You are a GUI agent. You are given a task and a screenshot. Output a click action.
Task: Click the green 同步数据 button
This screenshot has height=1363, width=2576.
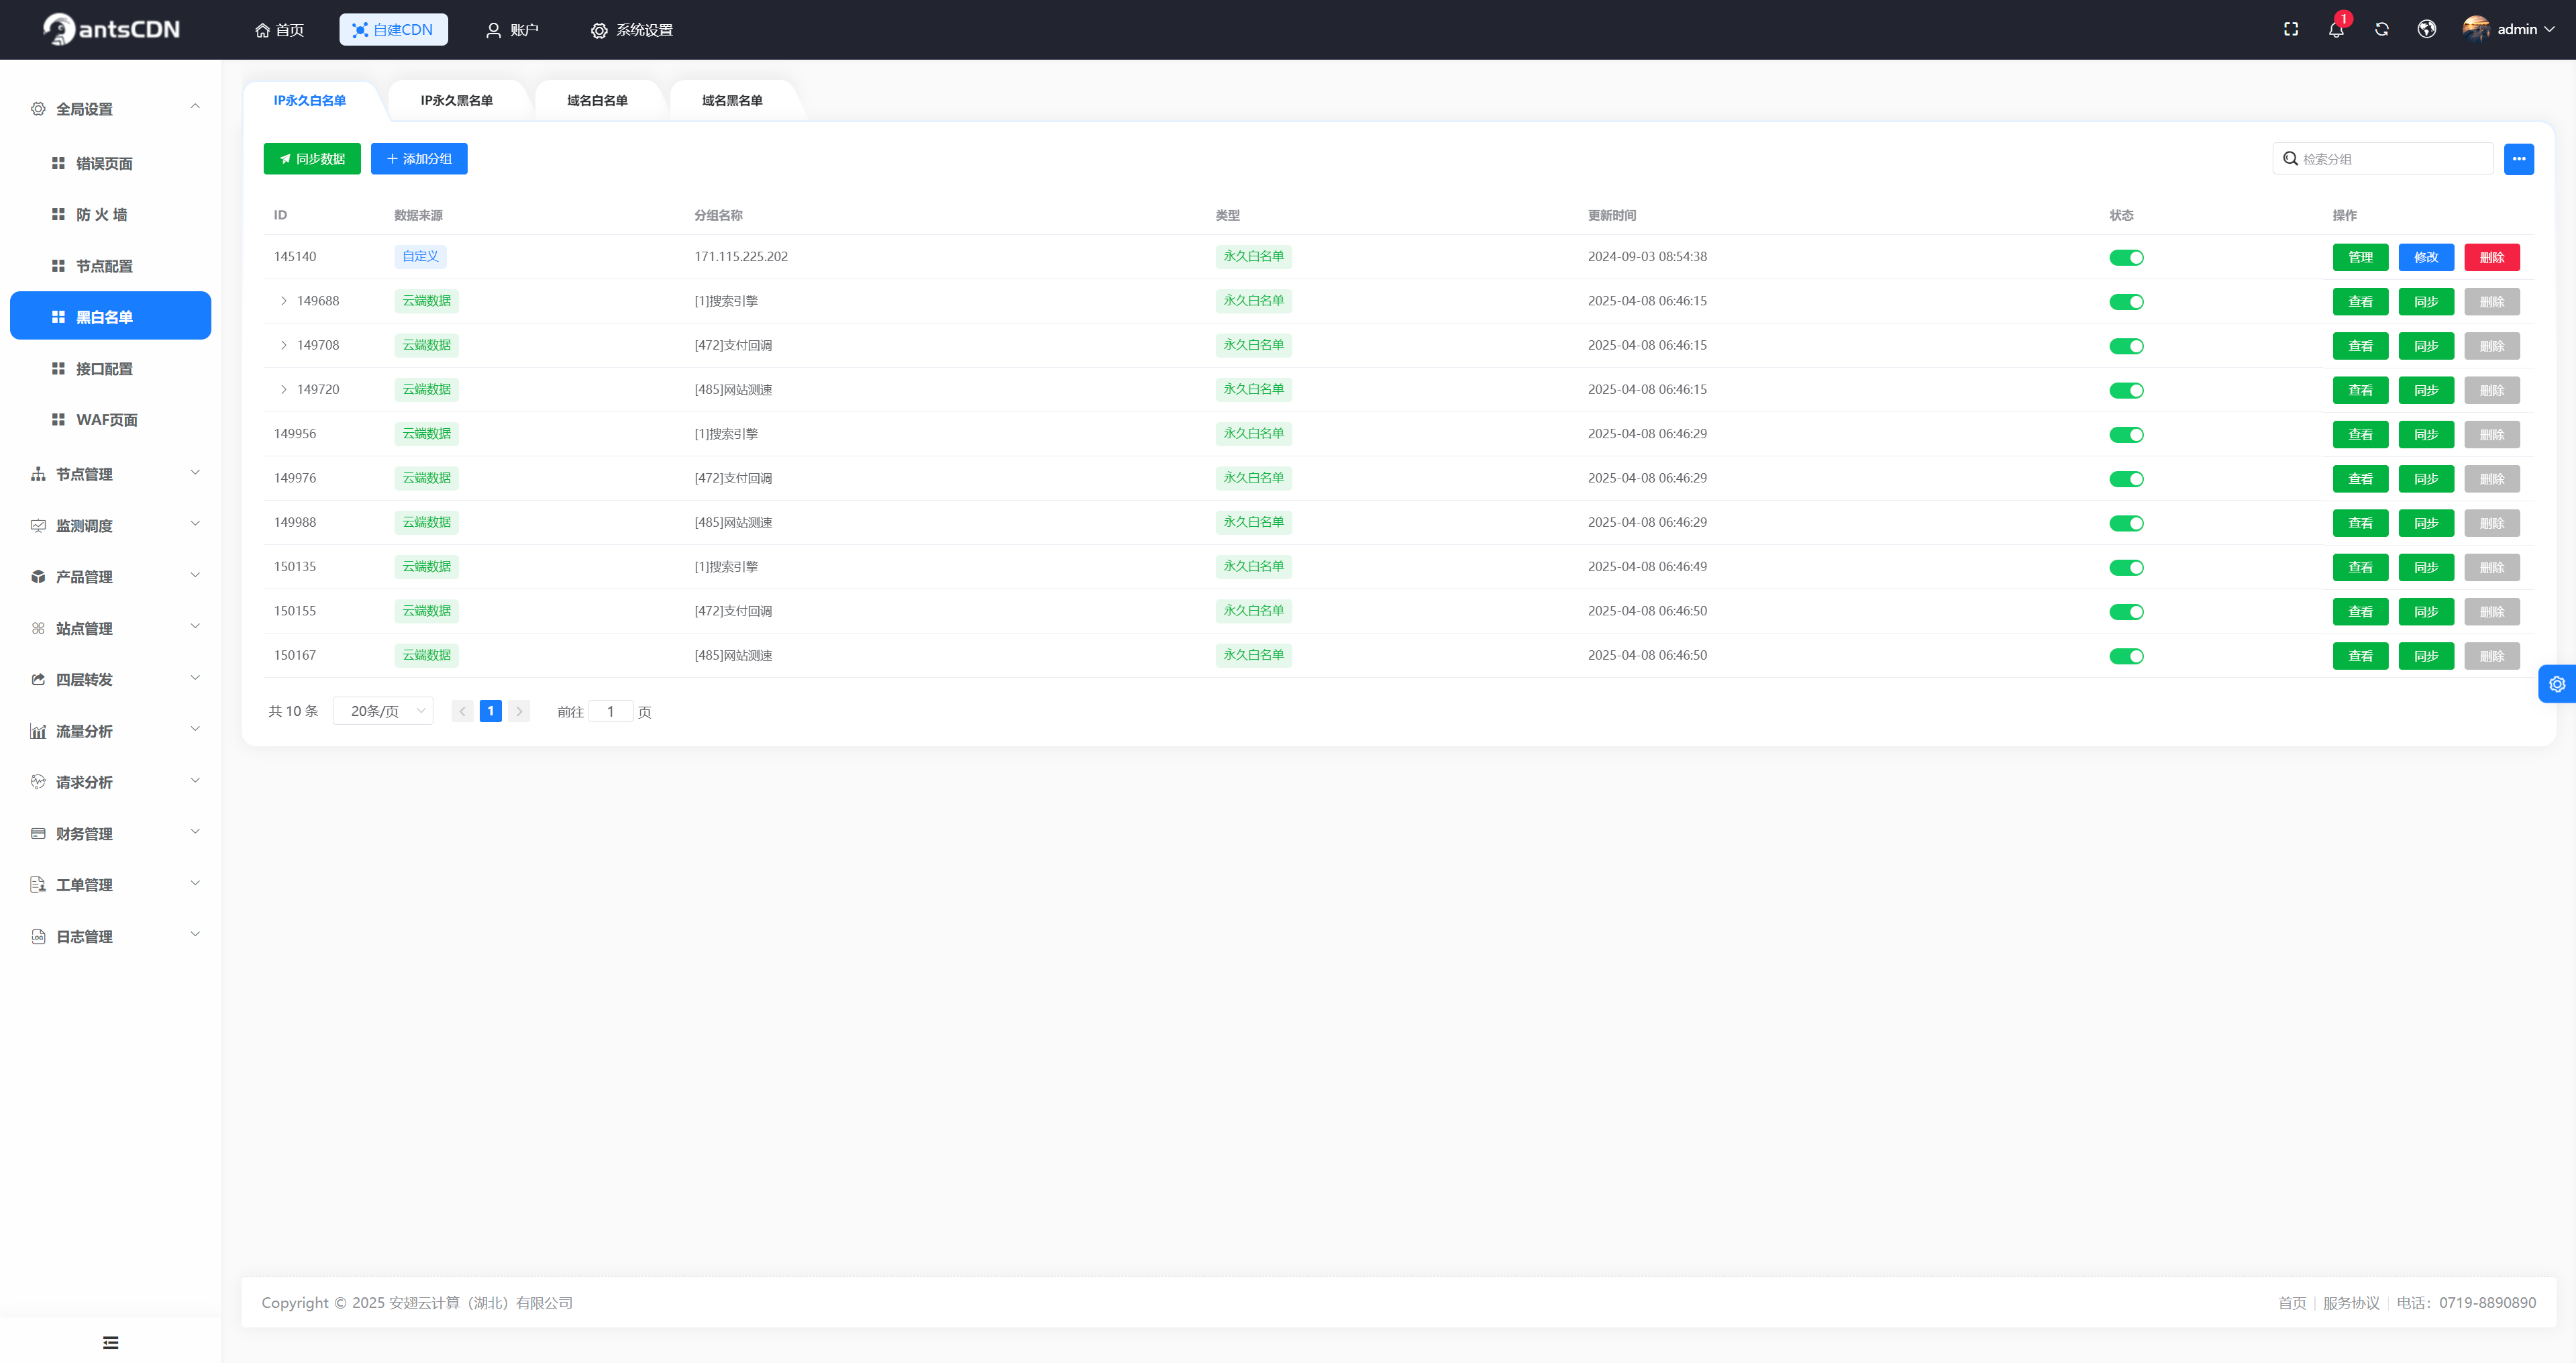coord(312,159)
